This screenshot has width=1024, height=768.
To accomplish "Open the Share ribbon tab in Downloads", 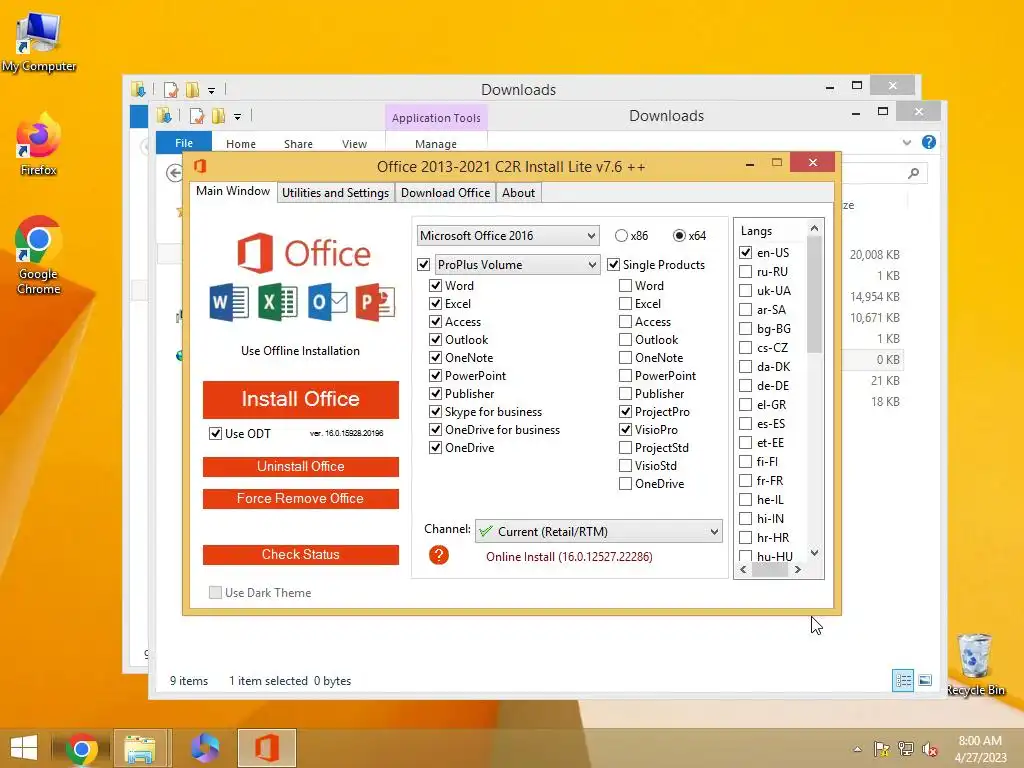I will pyautogui.click(x=298, y=144).
